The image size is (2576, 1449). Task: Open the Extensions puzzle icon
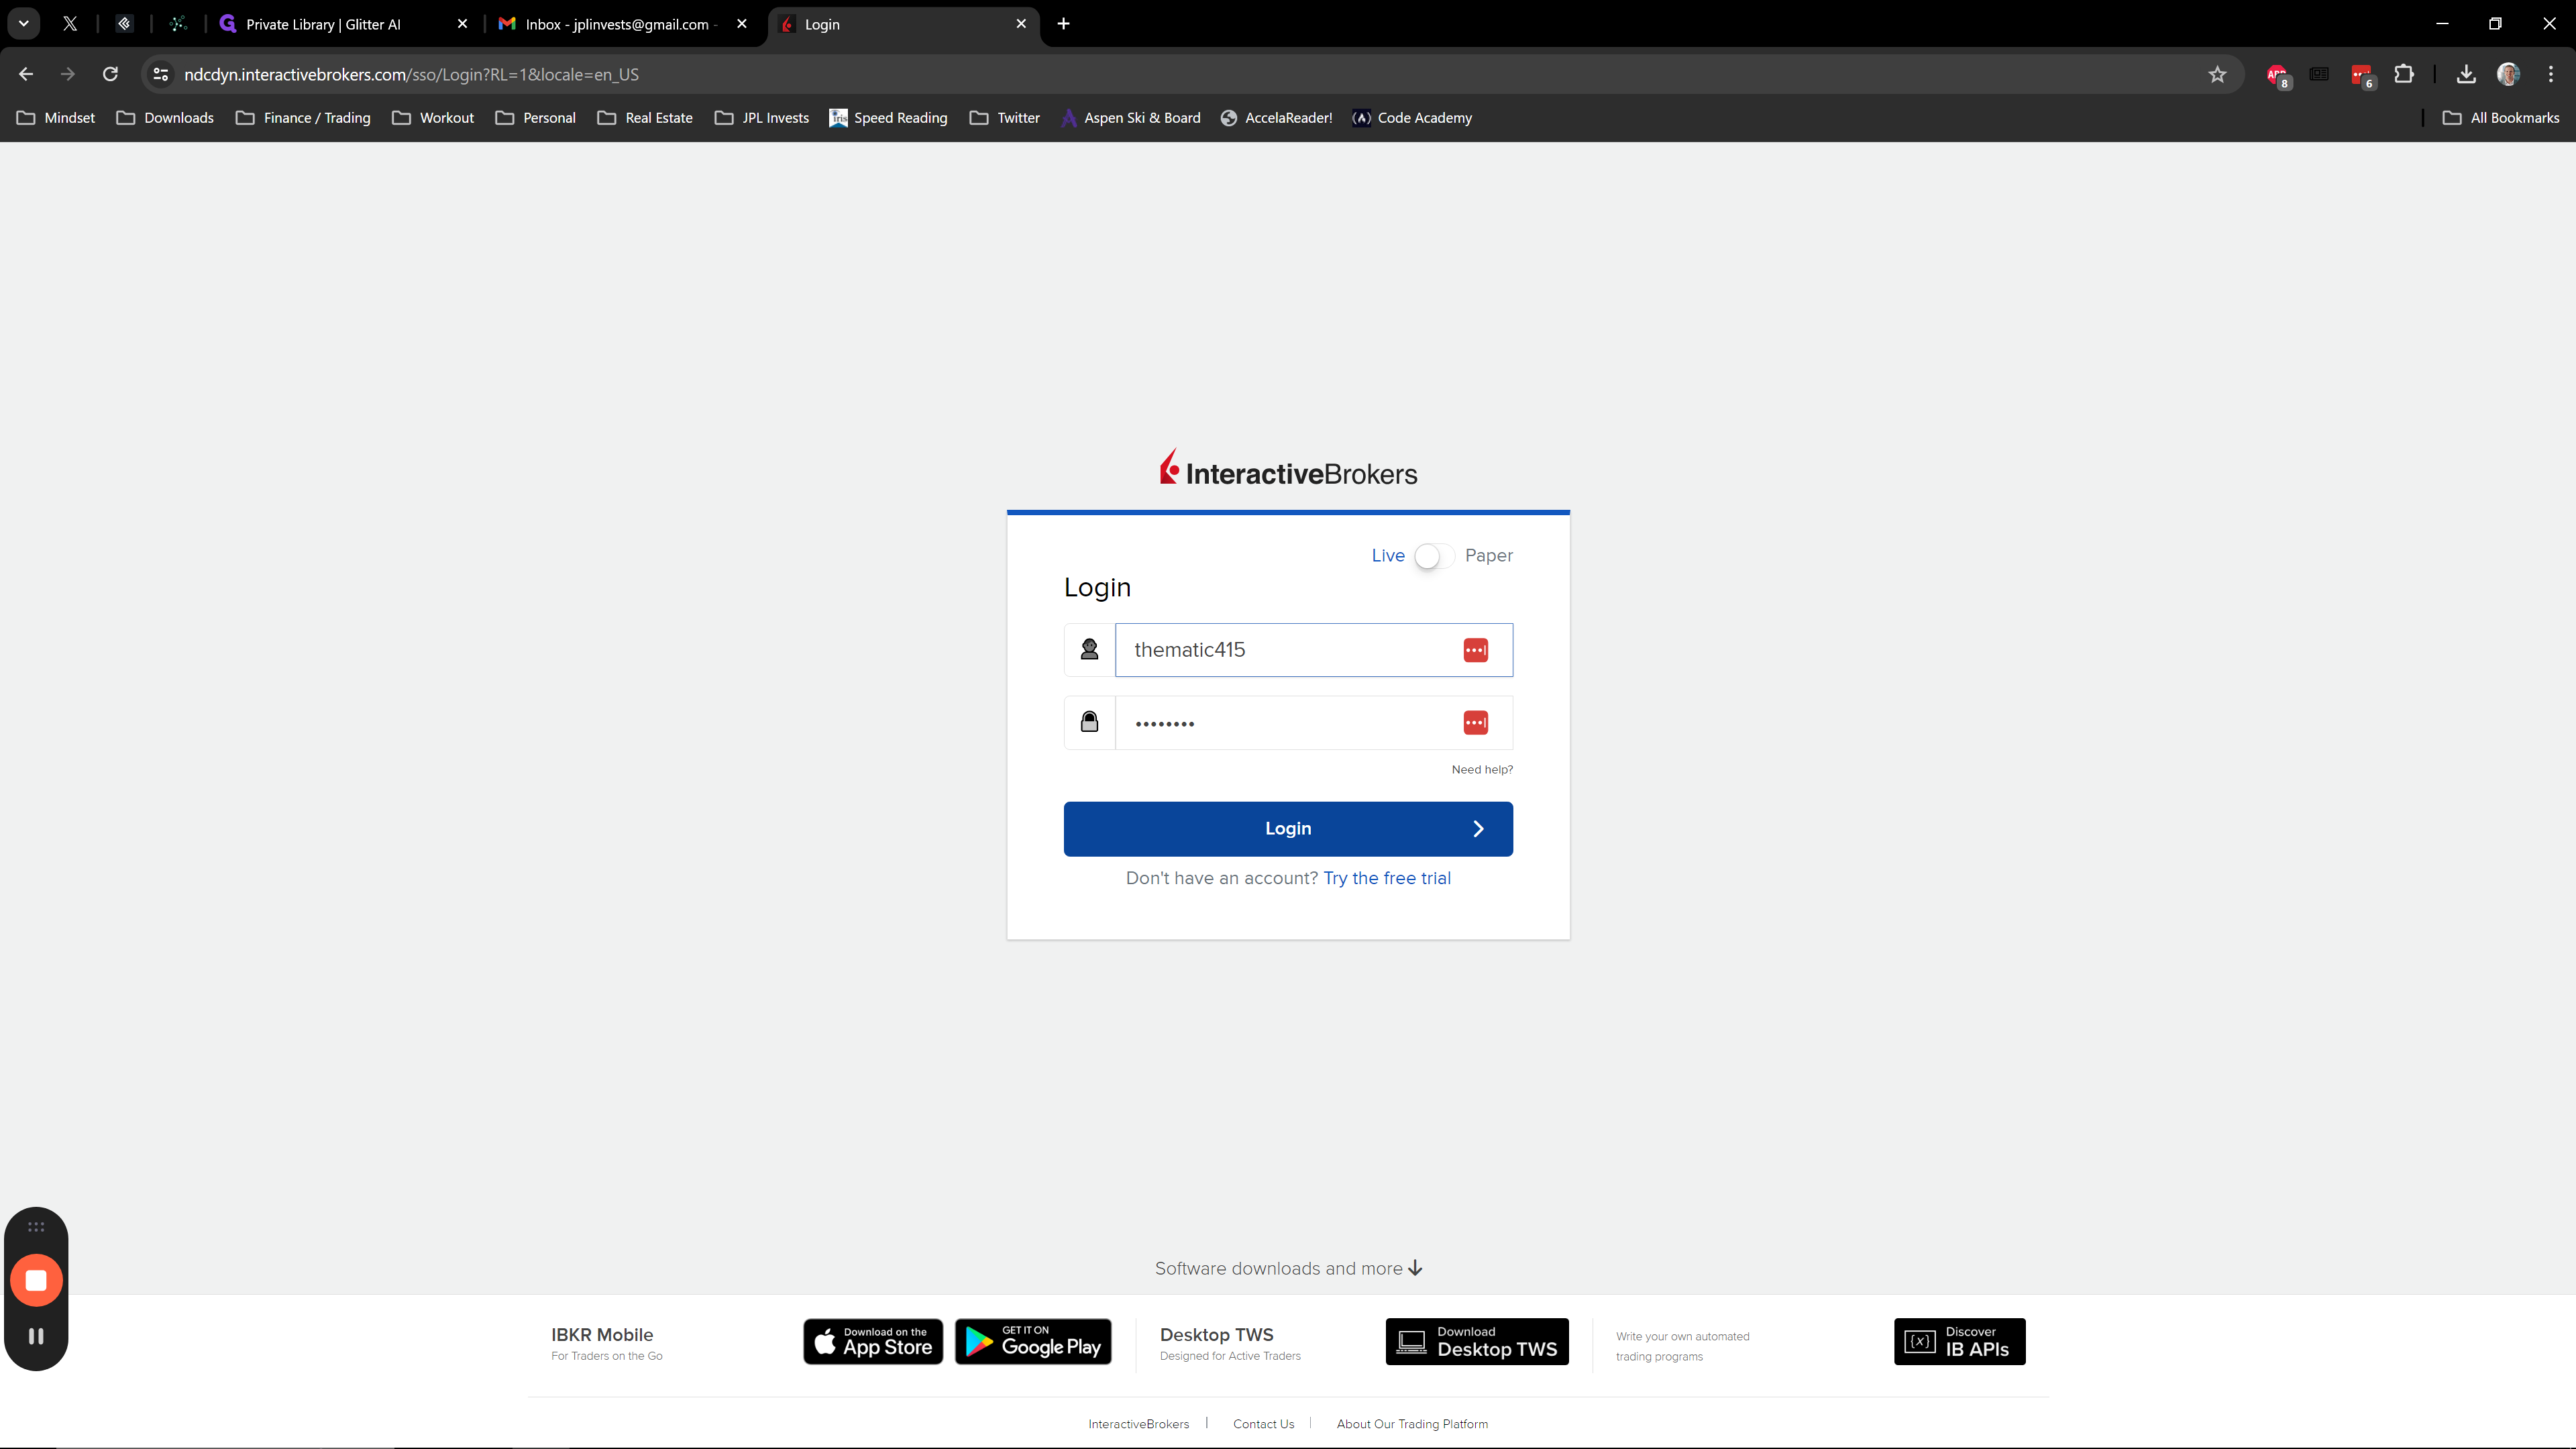click(x=2404, y=74)
